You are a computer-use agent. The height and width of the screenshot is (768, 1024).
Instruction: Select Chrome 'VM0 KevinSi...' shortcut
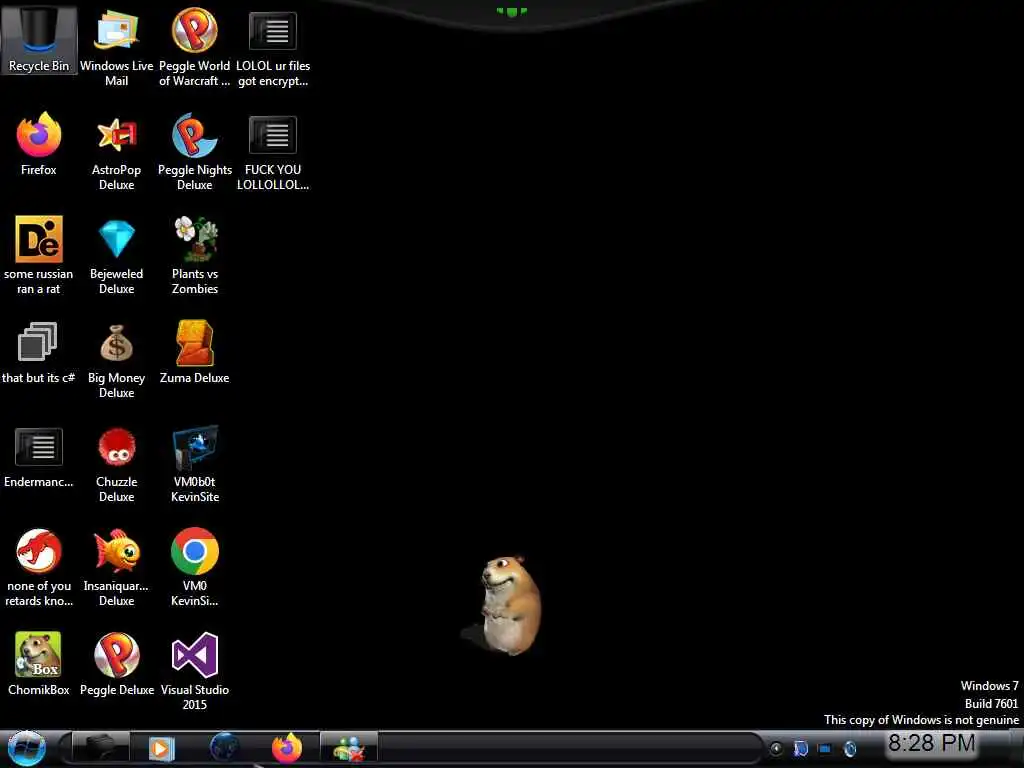tap(195, 568)
